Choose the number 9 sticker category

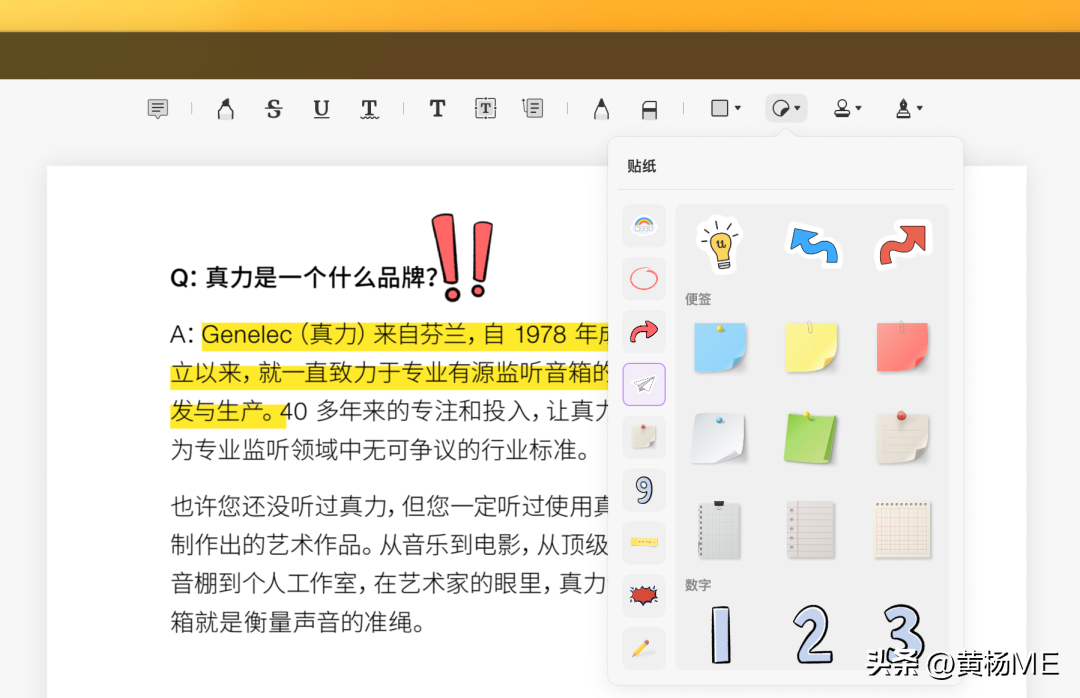(644, 490)
